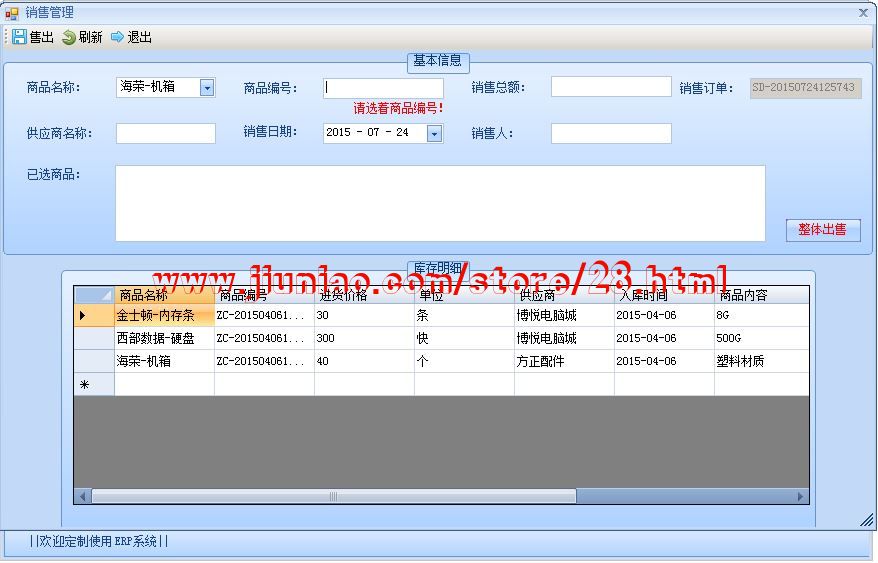Click the 刷新 refresh toolbar icon
Screen dimensions: 878x563
[69, 37]
